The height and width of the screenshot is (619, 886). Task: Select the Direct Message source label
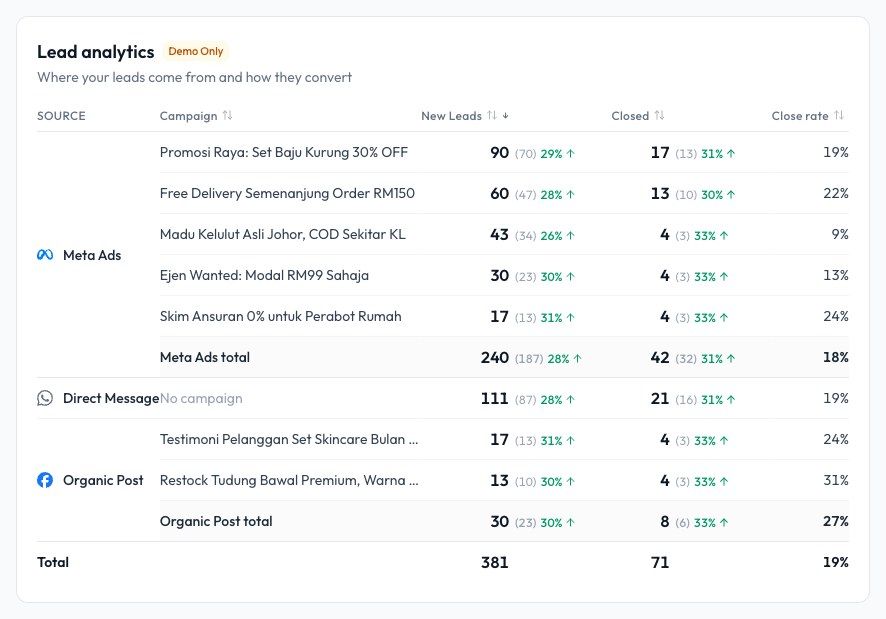pyautogui.click(x=111, y=399)
